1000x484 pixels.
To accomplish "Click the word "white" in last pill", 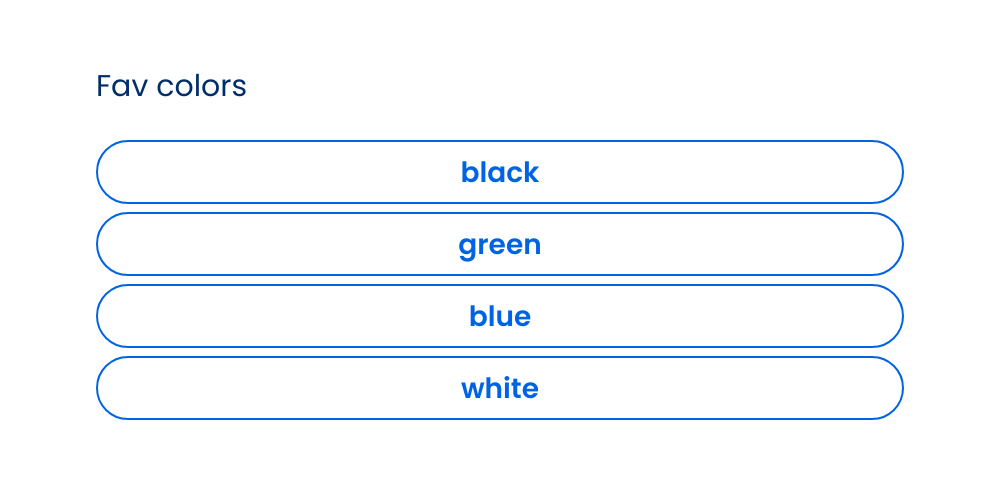I will coord(499,388).
